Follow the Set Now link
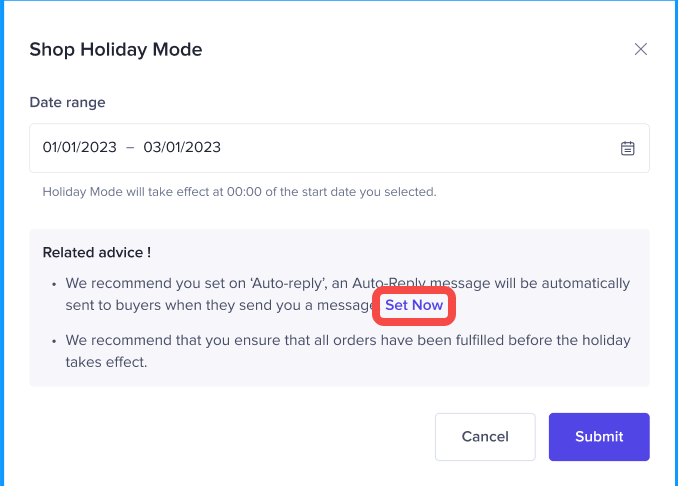 click(x=414, y=305)
